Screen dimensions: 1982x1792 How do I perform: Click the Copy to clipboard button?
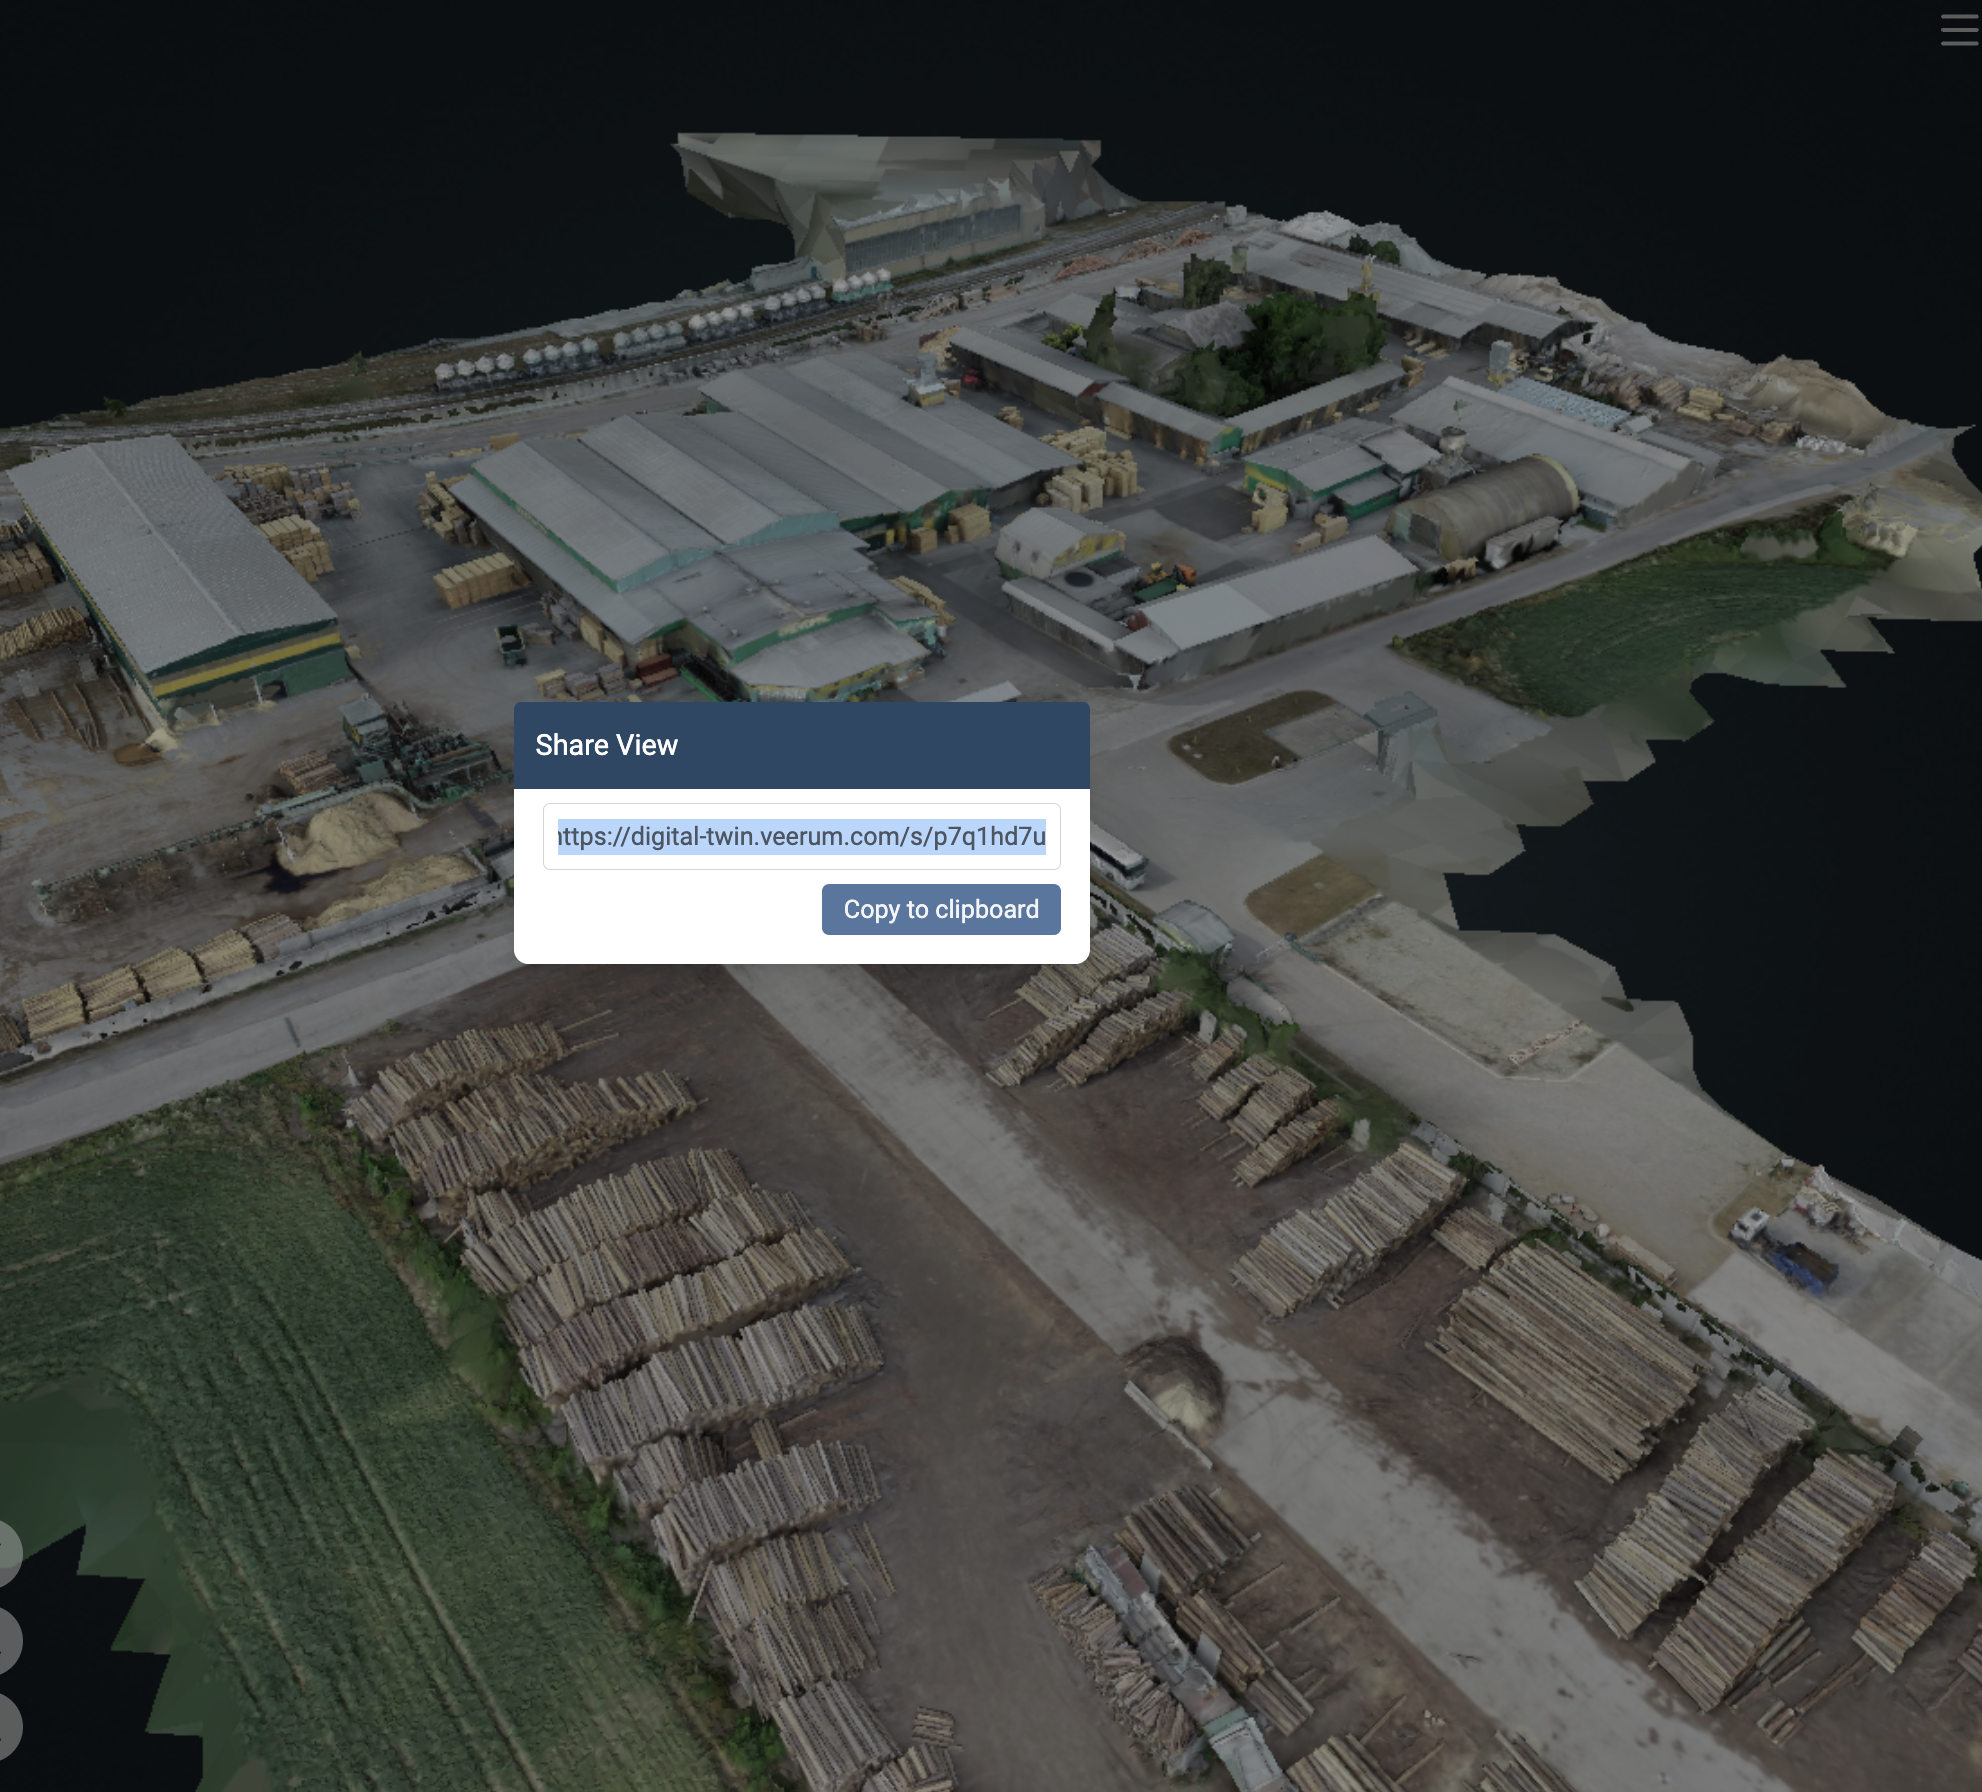(x=940, y=909)
